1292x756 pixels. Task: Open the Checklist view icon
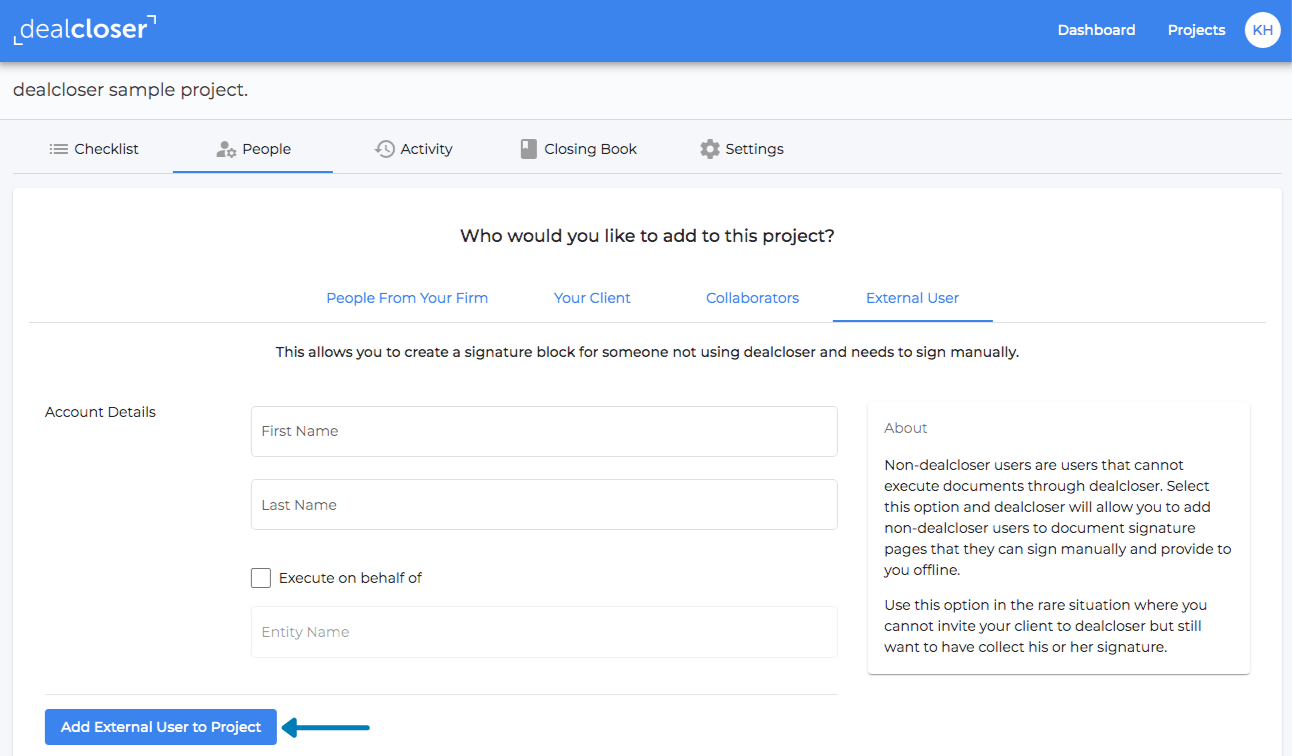coord(58,148)
